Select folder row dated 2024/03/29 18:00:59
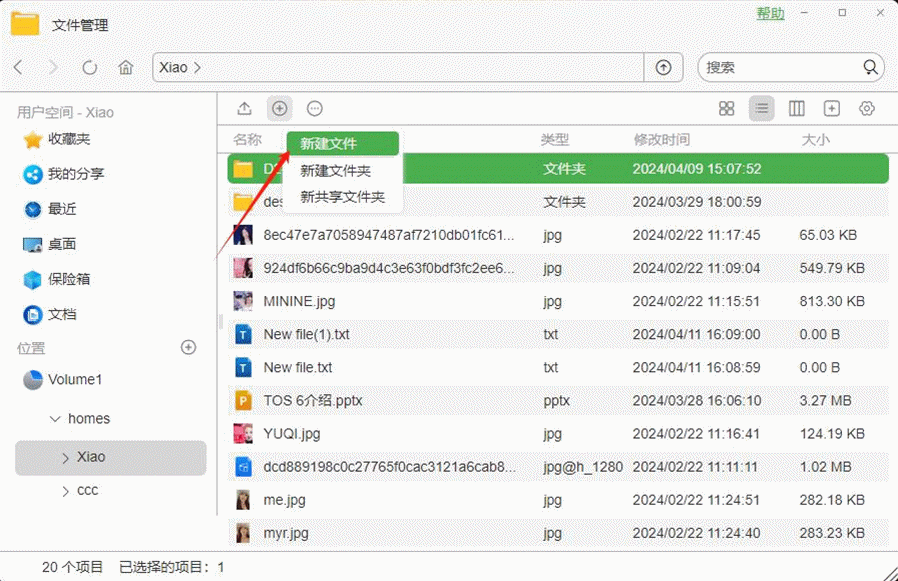The width and height of the screenshot is (898, 581). coord(558,202)
